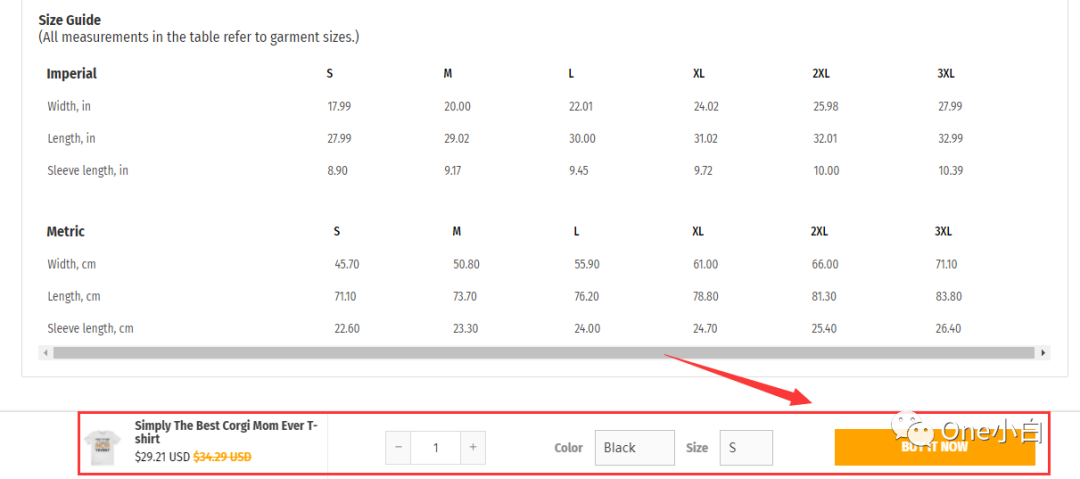Click the sleeve length value 9.17
The height and width of the screenshot is (479, 1080).
coord(453,171)
